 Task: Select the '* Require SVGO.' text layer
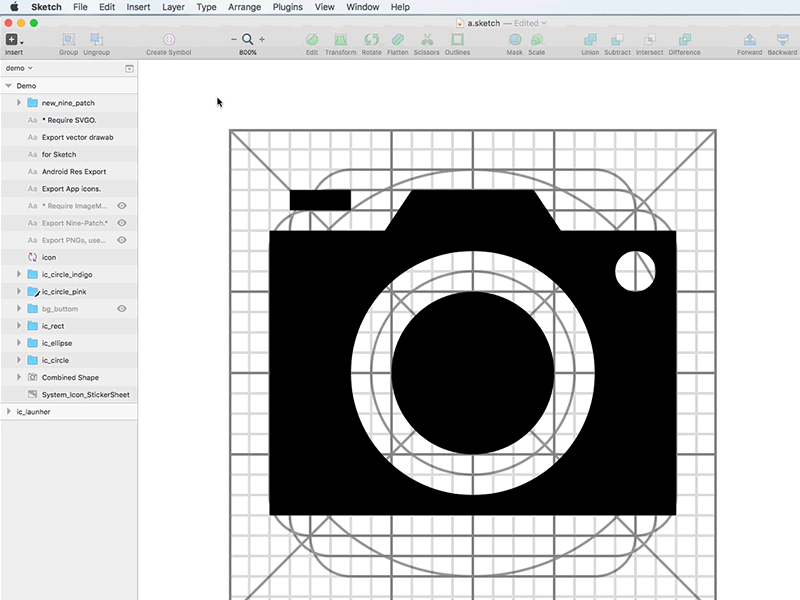(69, 120)
